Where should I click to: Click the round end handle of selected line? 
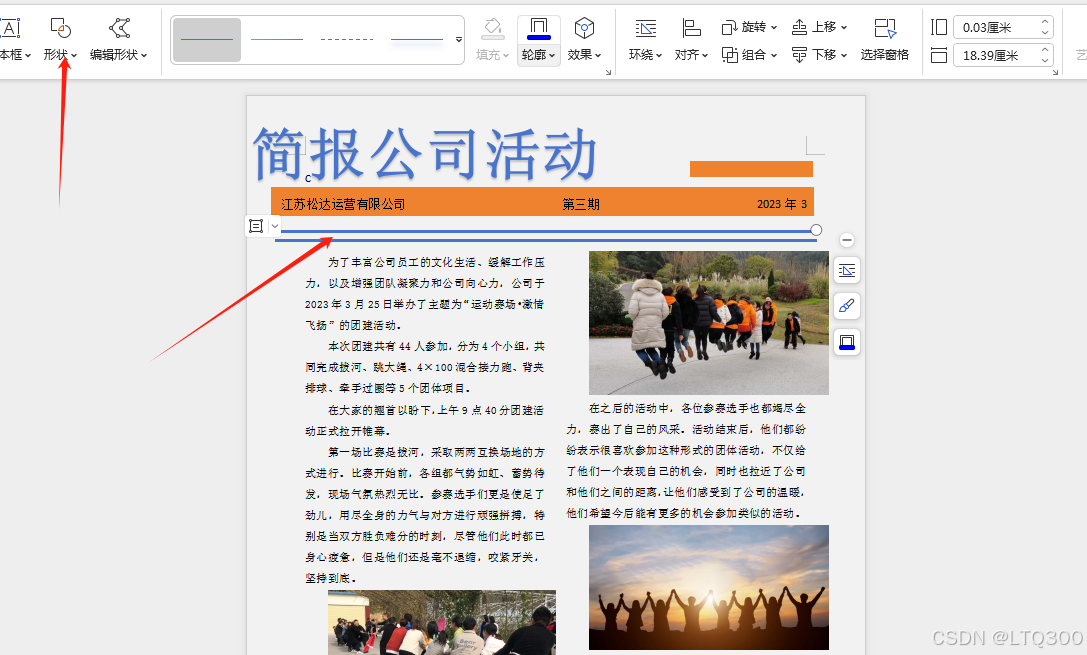pos(816,230)
